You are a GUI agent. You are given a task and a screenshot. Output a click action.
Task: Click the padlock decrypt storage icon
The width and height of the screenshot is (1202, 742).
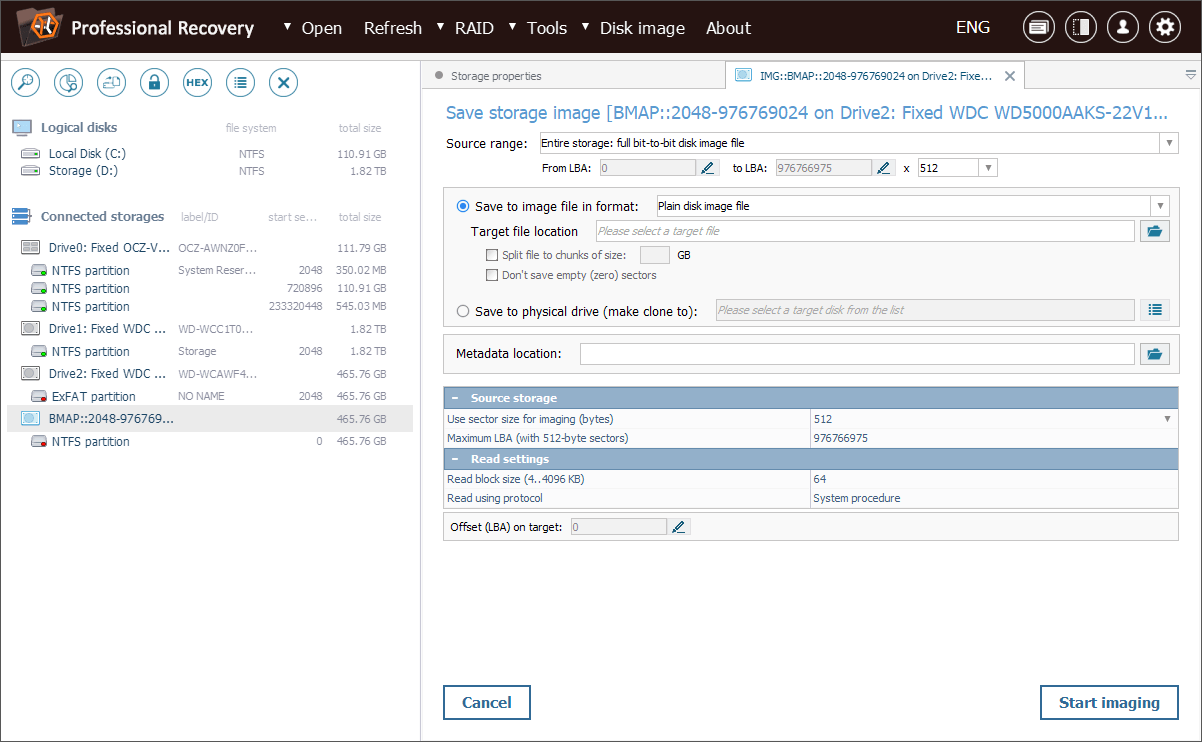[154, 83]
